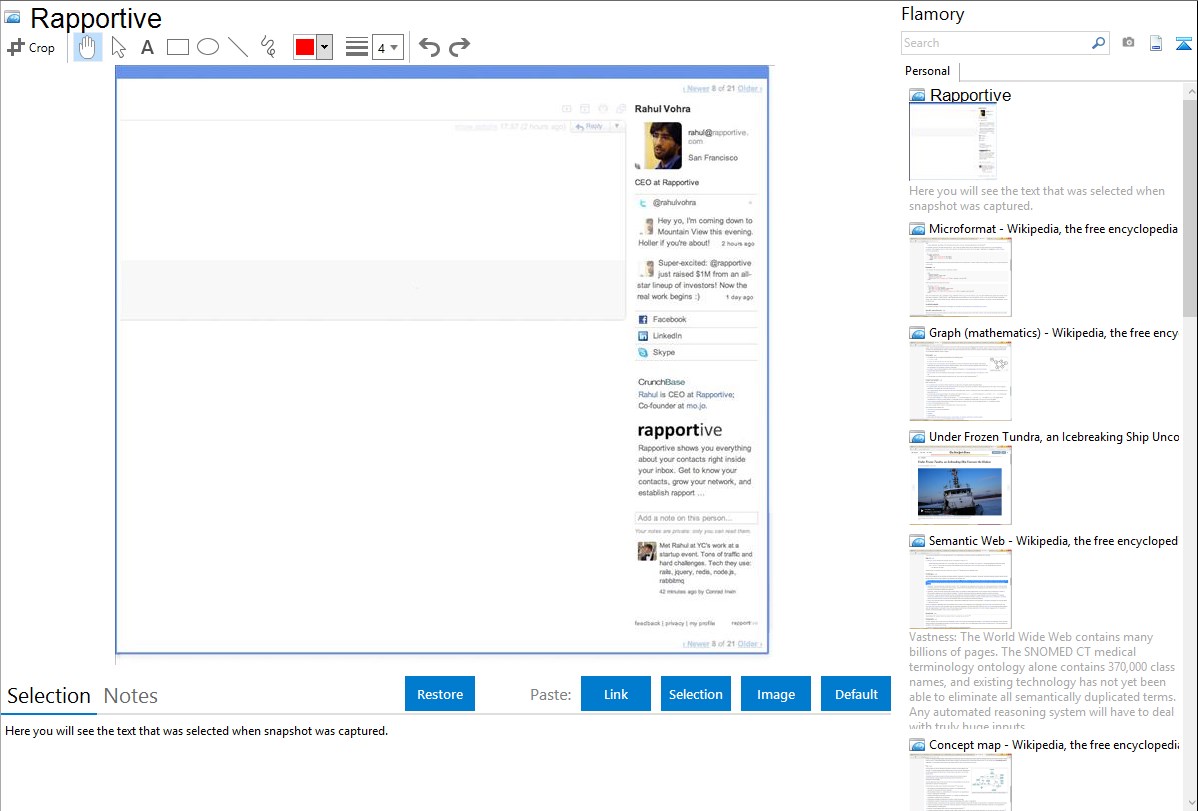This screenshot has height=811, width=1198.
Task: Click @rahulvohra Twitter handle in snapshot
Action: 674,203
